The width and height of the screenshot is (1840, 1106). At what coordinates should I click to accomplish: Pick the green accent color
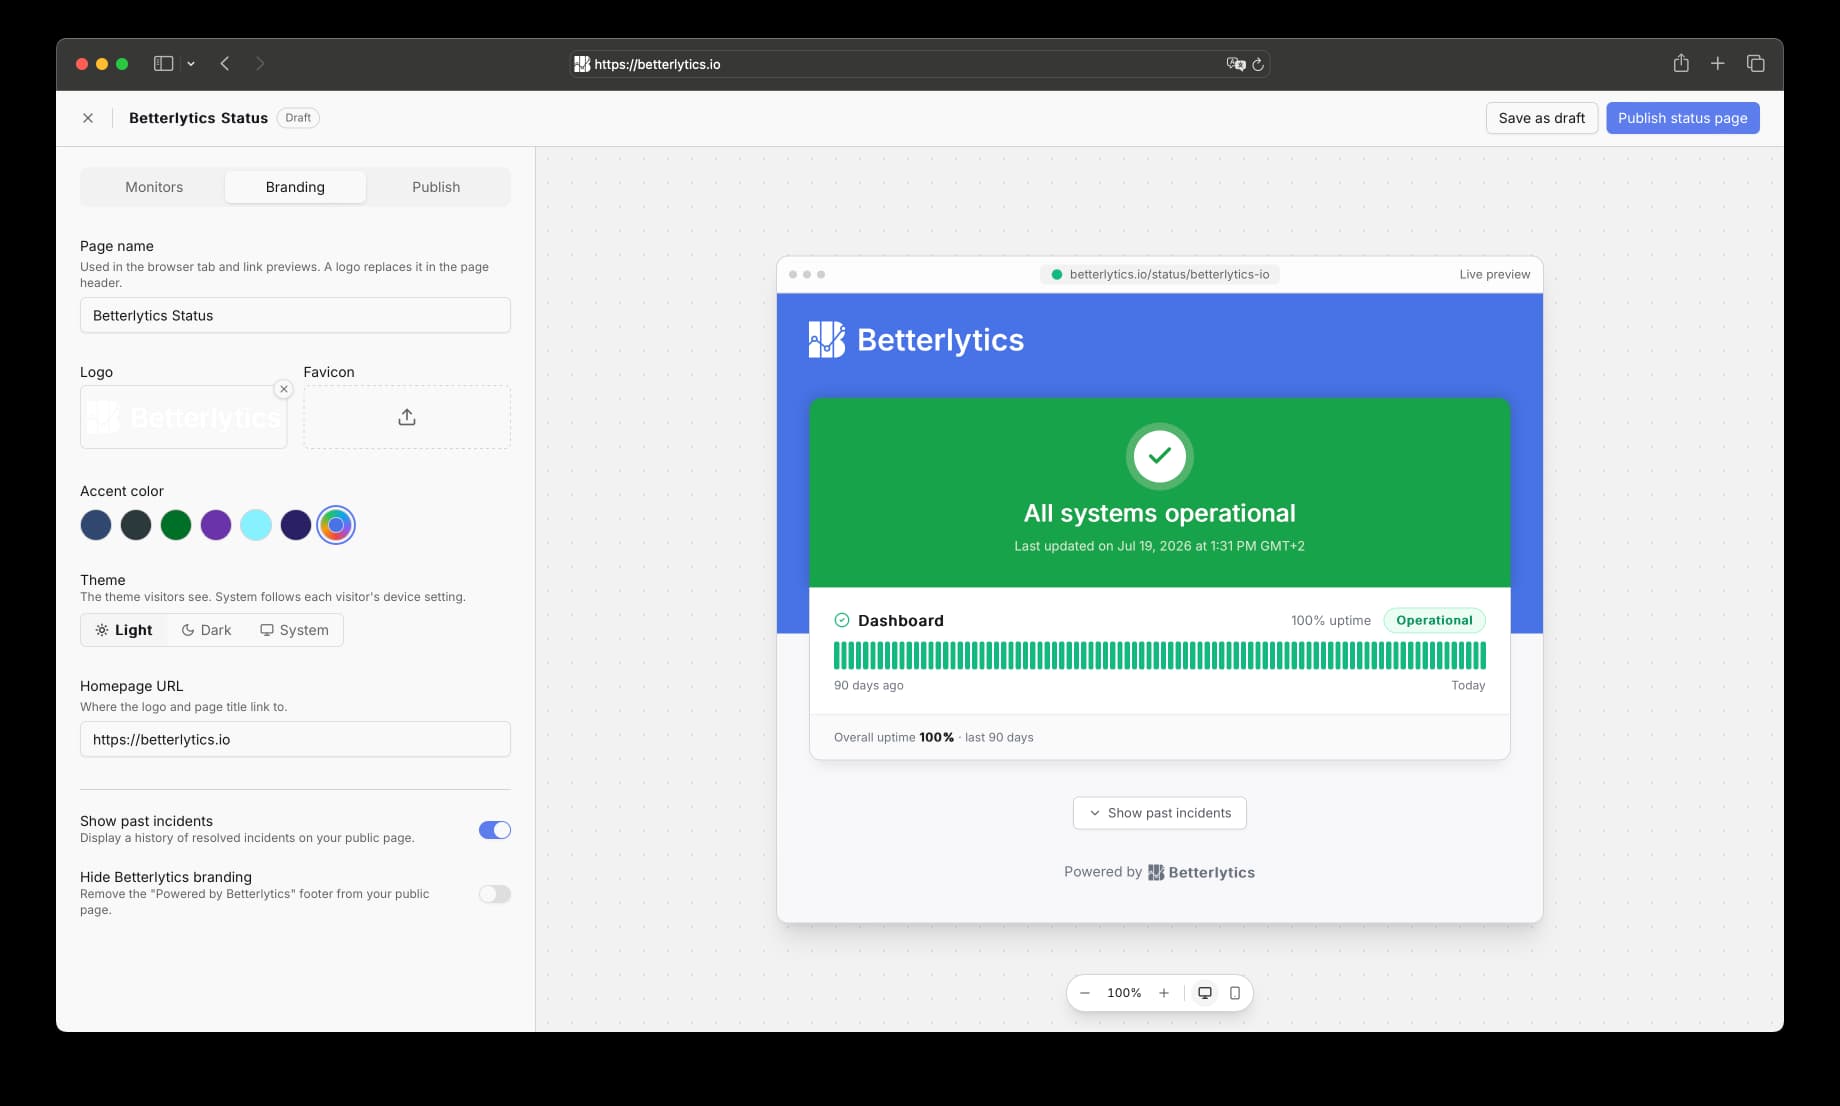[176, 525]
